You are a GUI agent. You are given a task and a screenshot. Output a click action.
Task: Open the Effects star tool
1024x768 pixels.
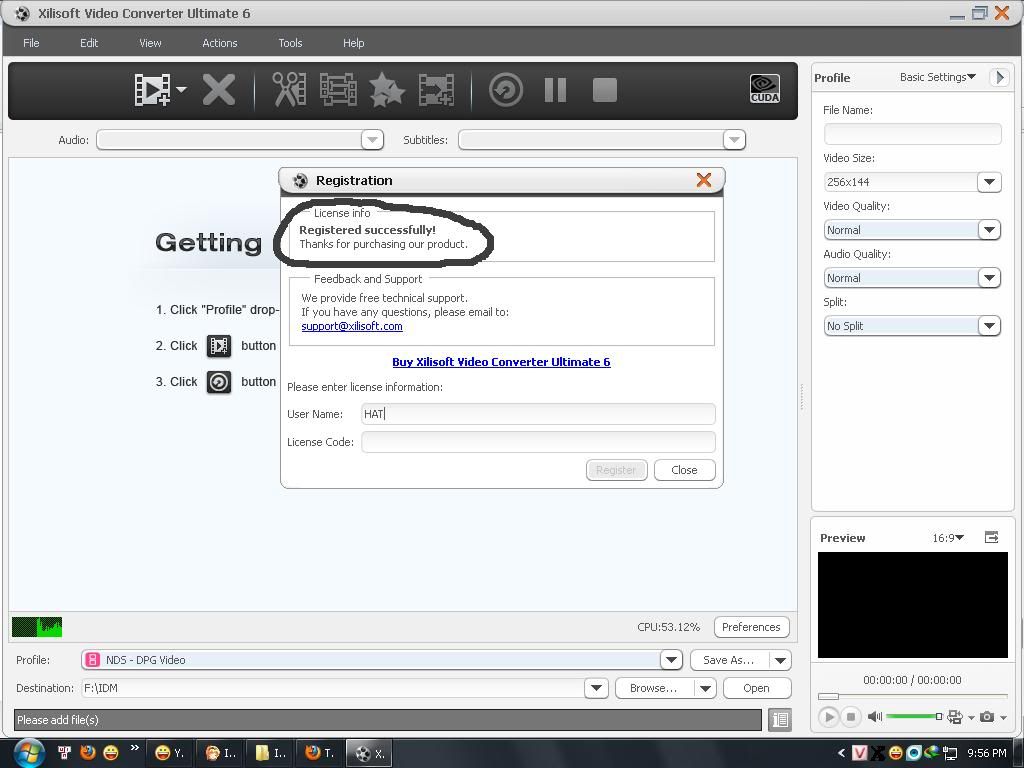(x=387, y=89)
